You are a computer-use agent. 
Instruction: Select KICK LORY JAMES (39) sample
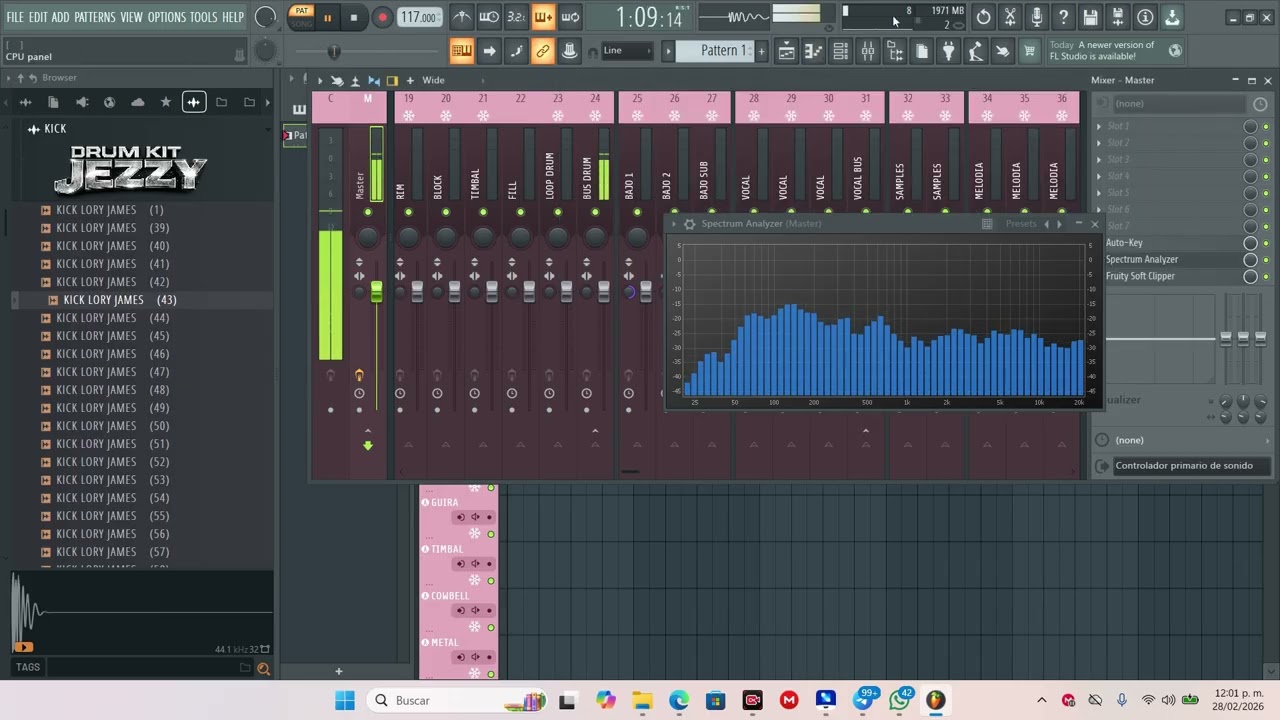point(112,228)
